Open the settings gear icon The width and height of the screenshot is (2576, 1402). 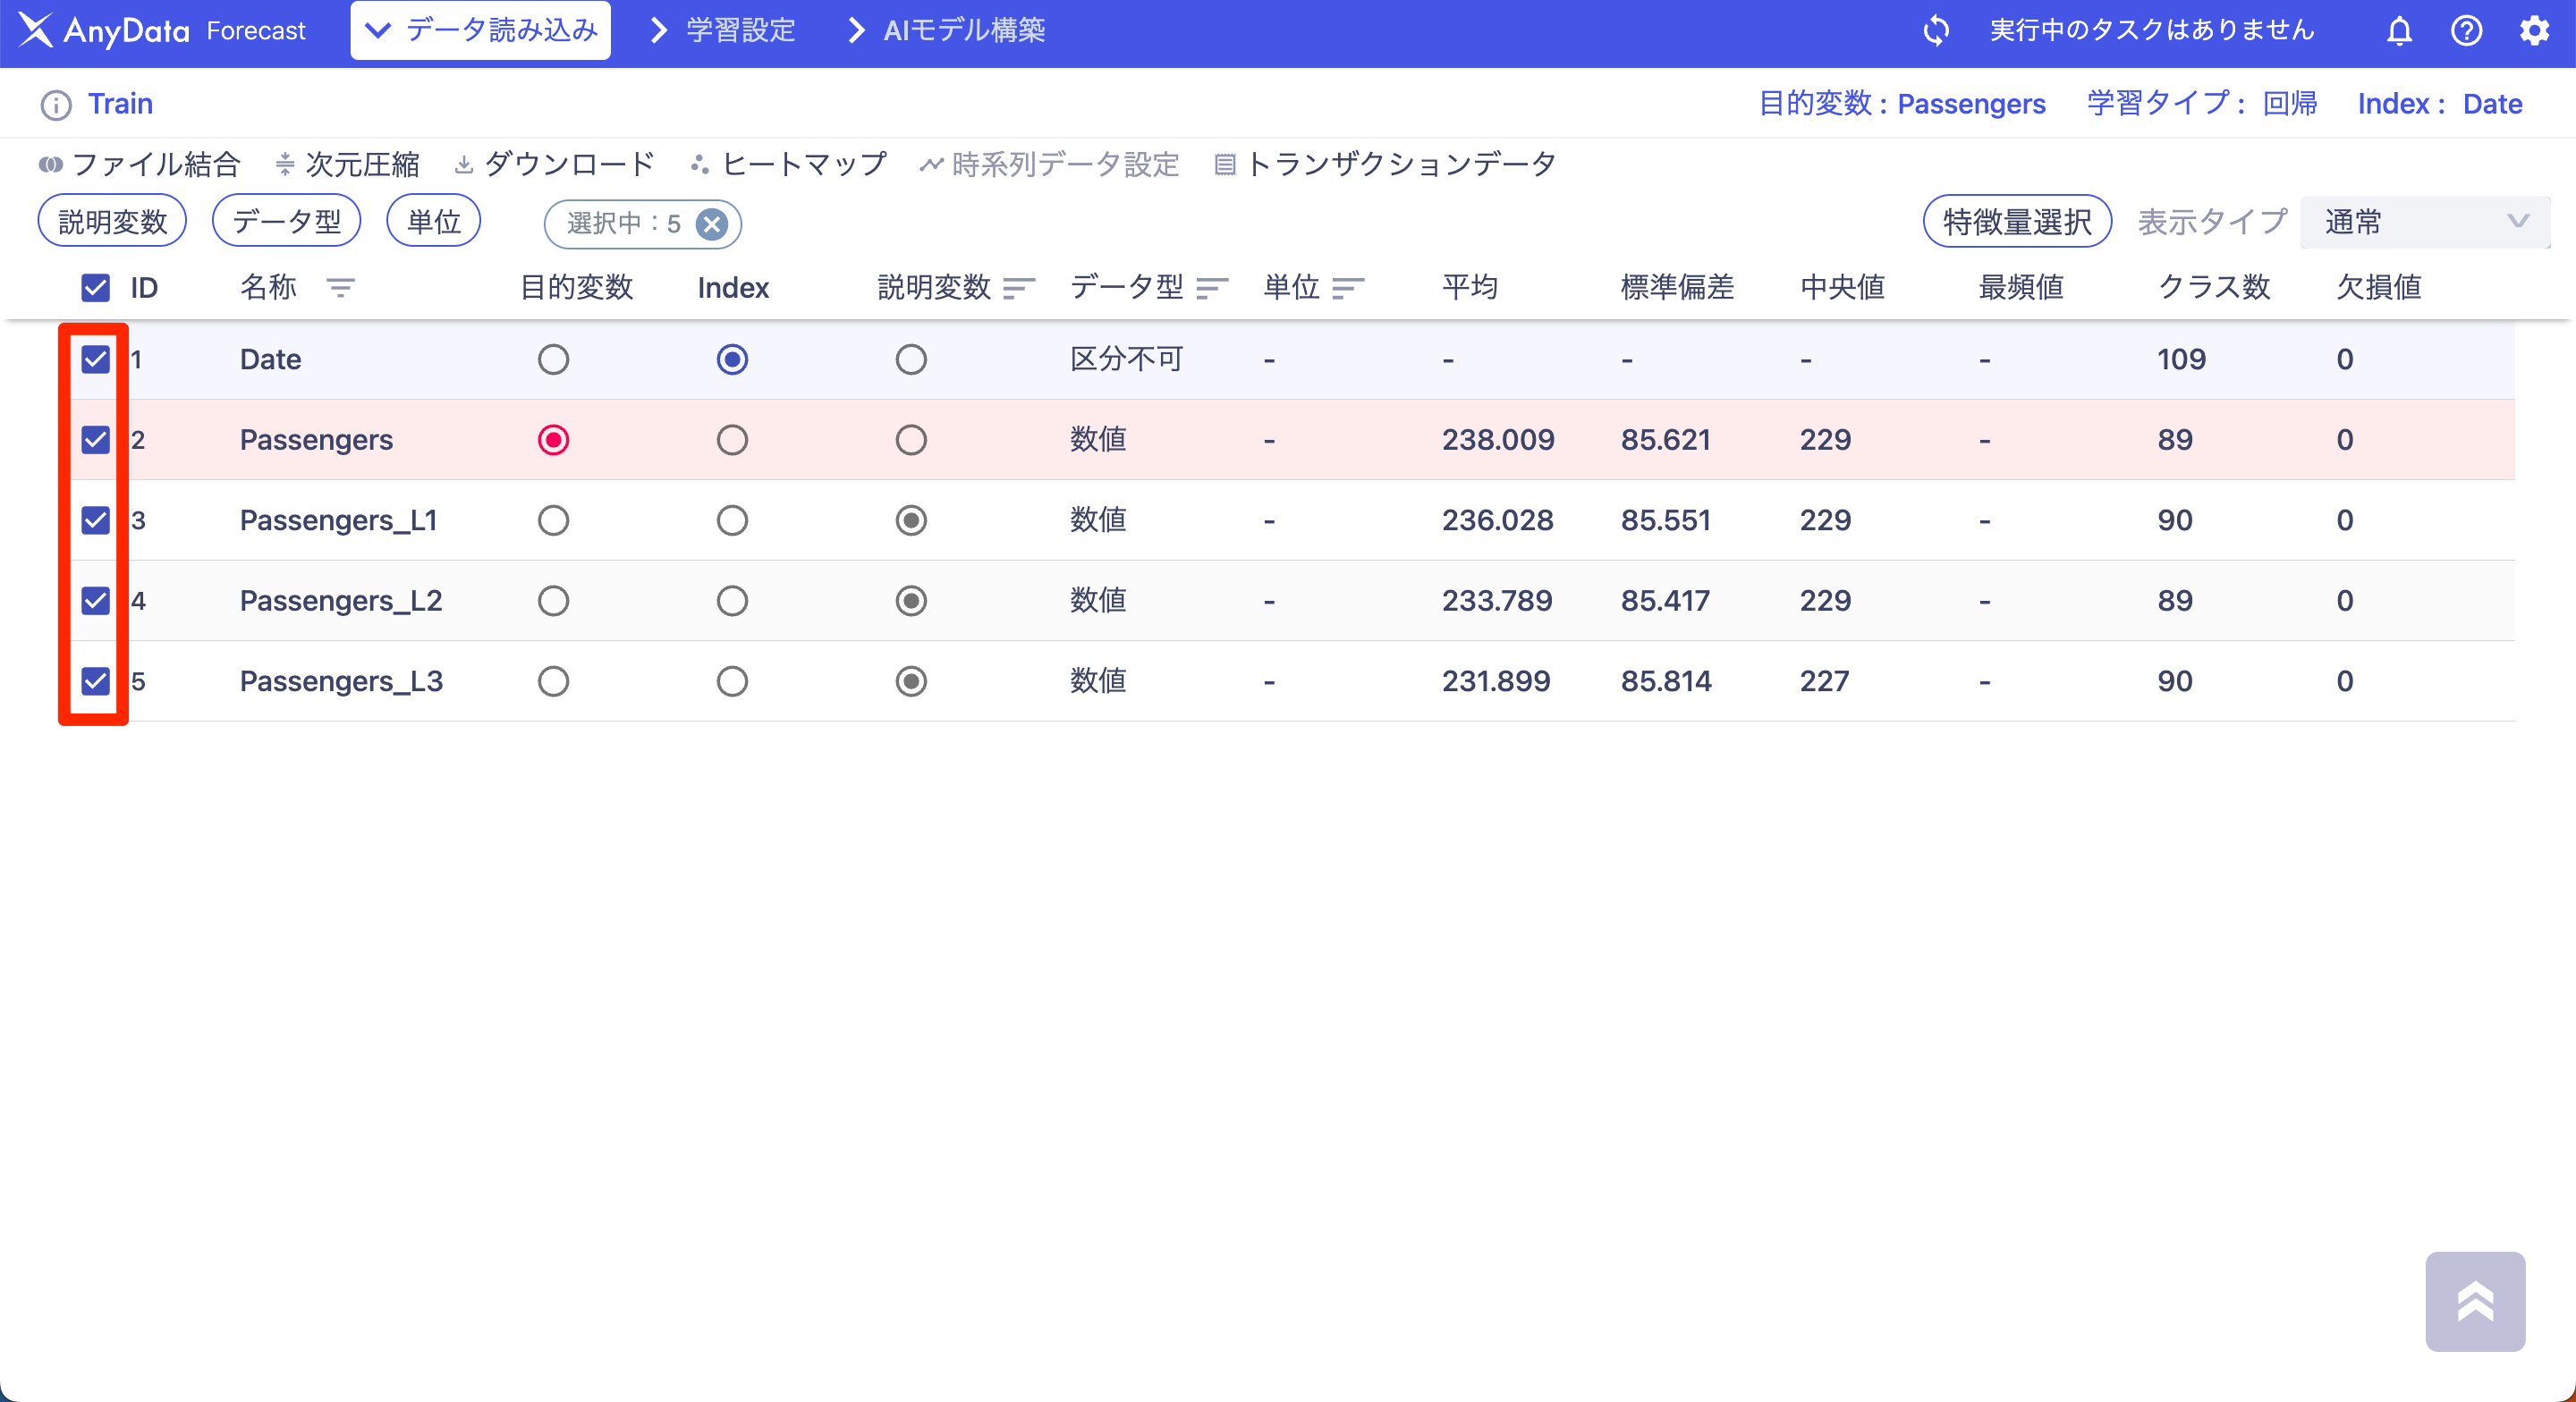(2534, 31)
